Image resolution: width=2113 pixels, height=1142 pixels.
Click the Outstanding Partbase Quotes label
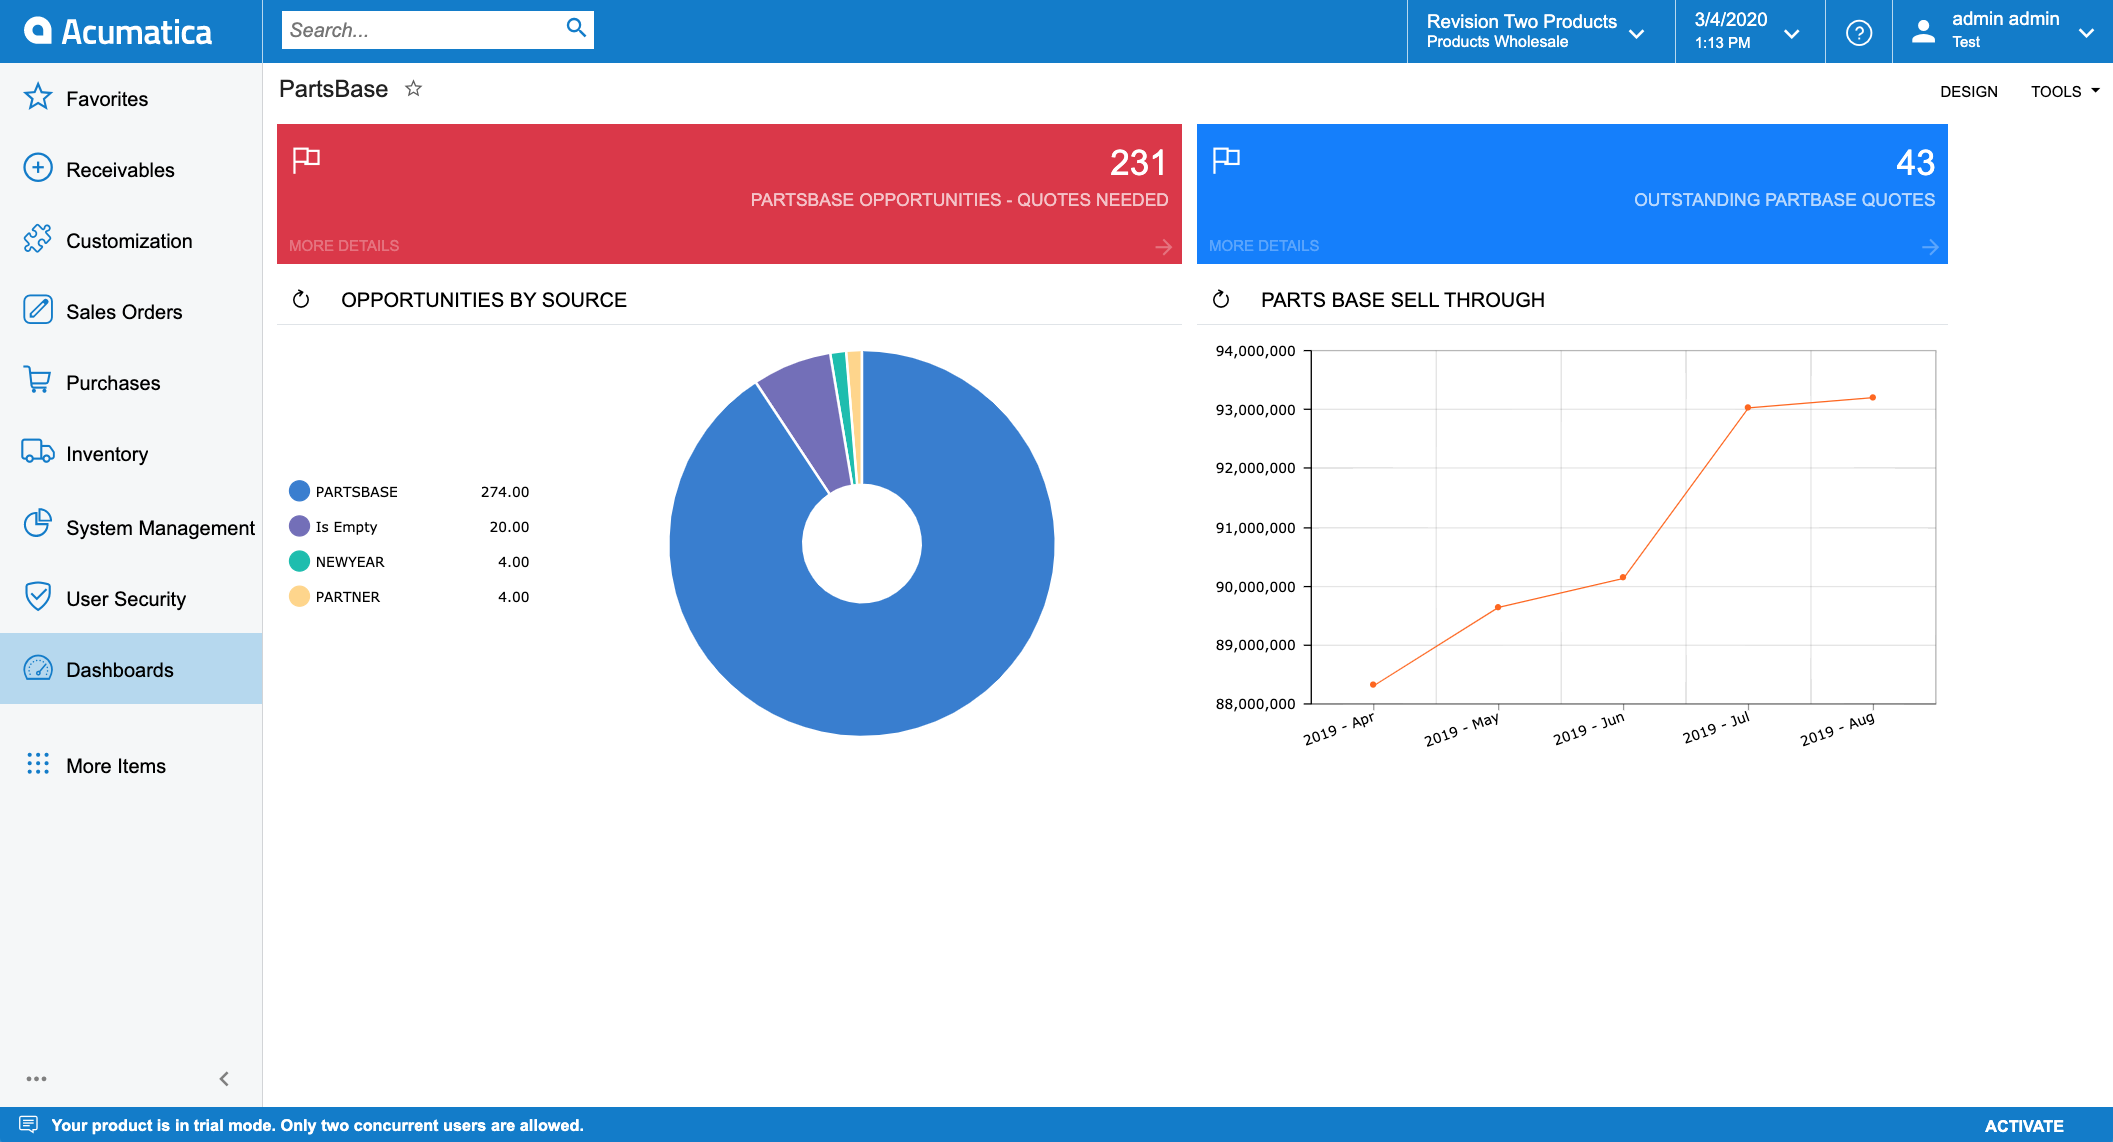click(1784, 200)
